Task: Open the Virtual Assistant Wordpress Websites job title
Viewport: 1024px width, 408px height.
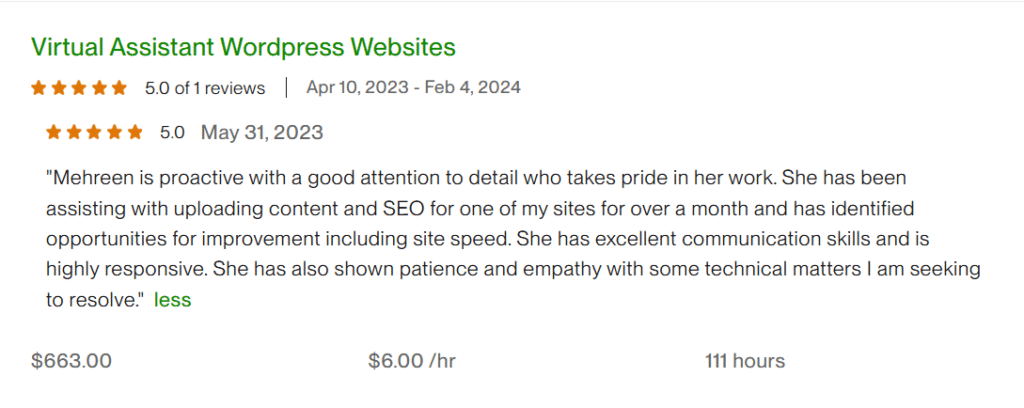Action: pos(243,47)
